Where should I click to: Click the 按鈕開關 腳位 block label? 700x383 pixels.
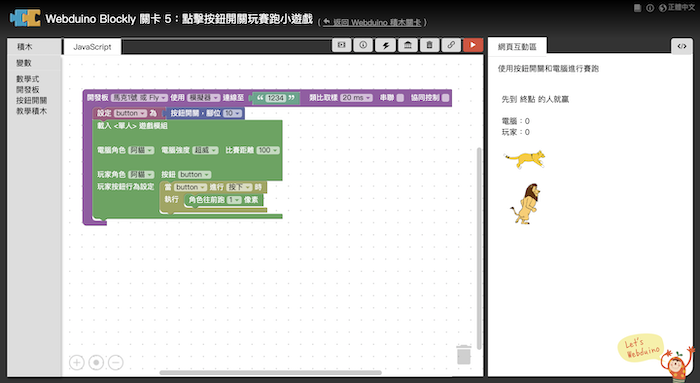click(x=196, y=113)
